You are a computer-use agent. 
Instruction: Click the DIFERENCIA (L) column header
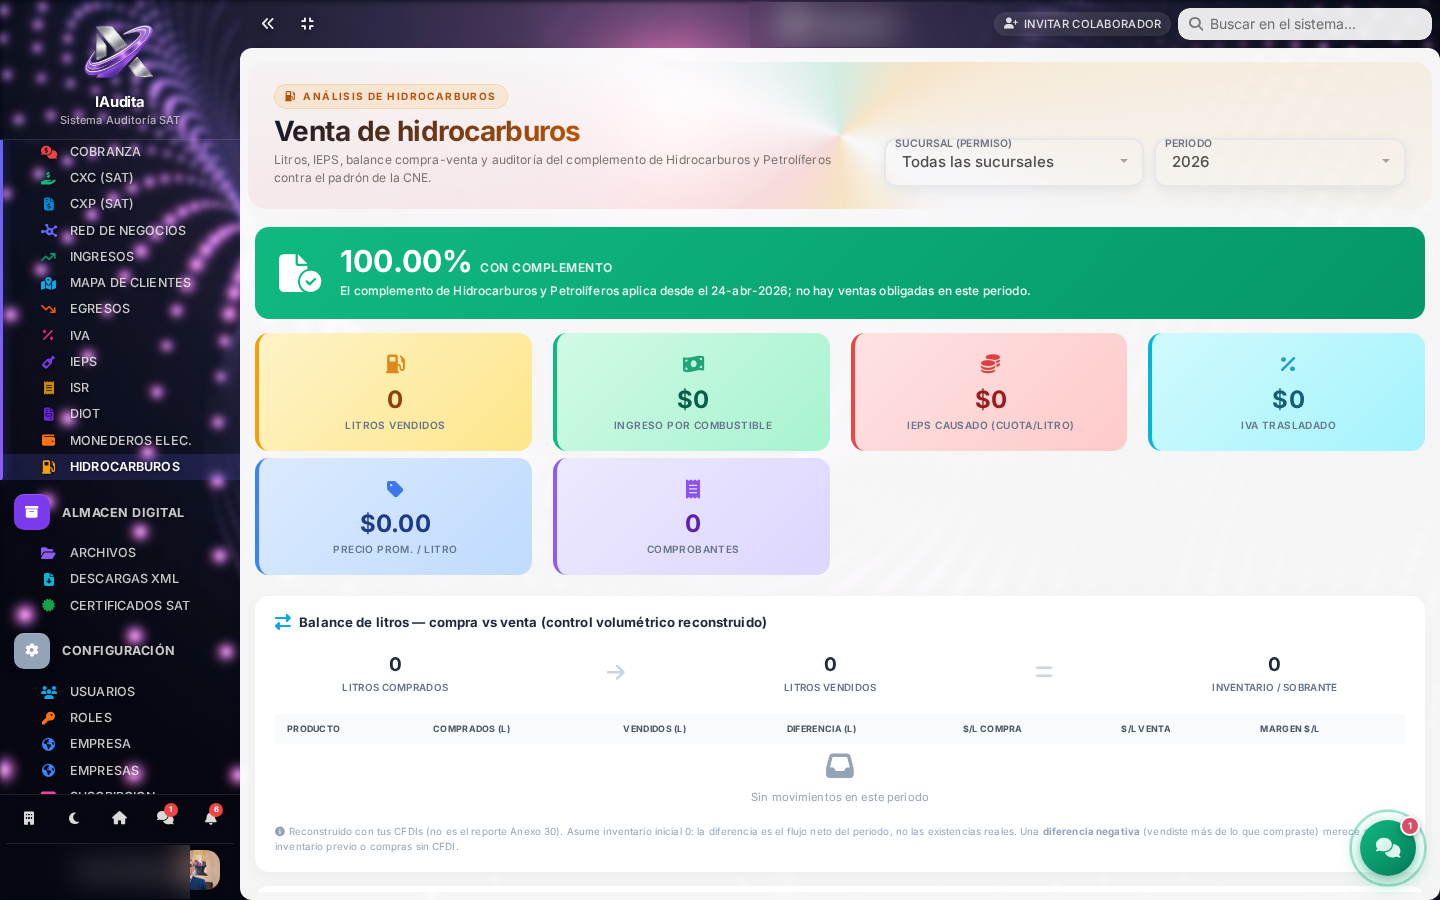coord(821,729)
